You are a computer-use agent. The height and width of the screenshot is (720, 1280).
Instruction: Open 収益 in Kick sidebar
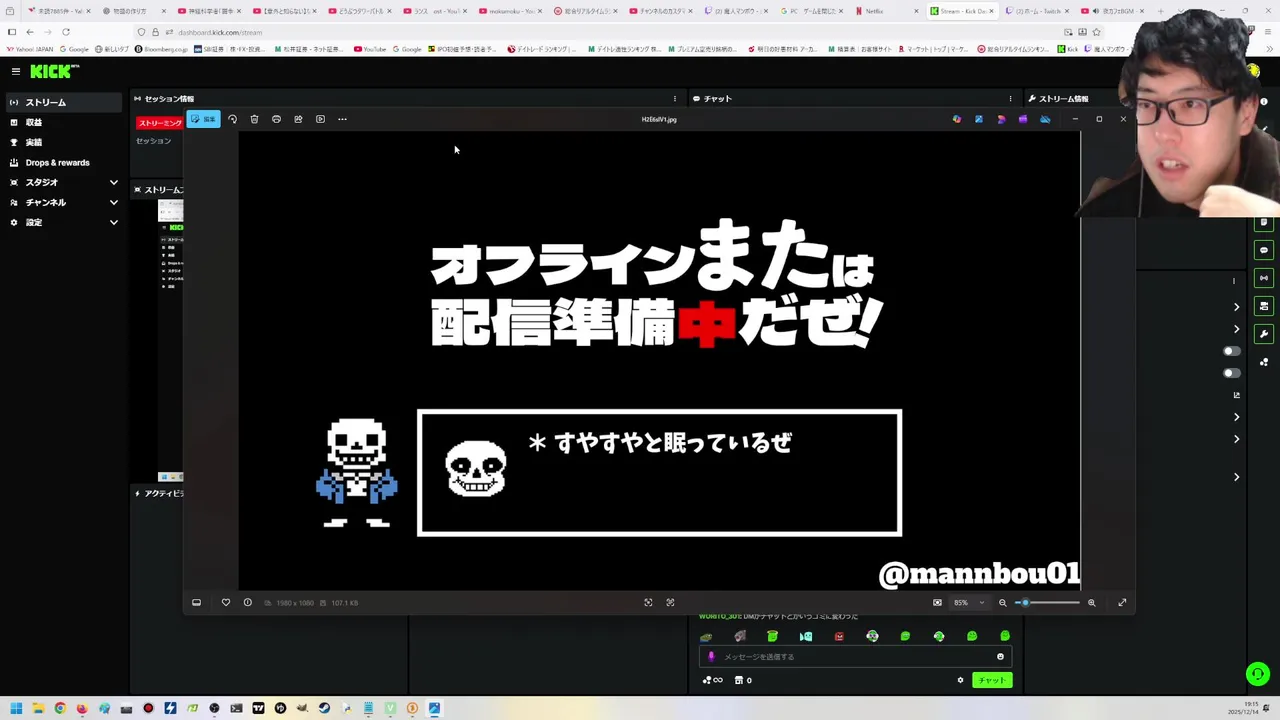pyautogui.click(x=34, y=122)
